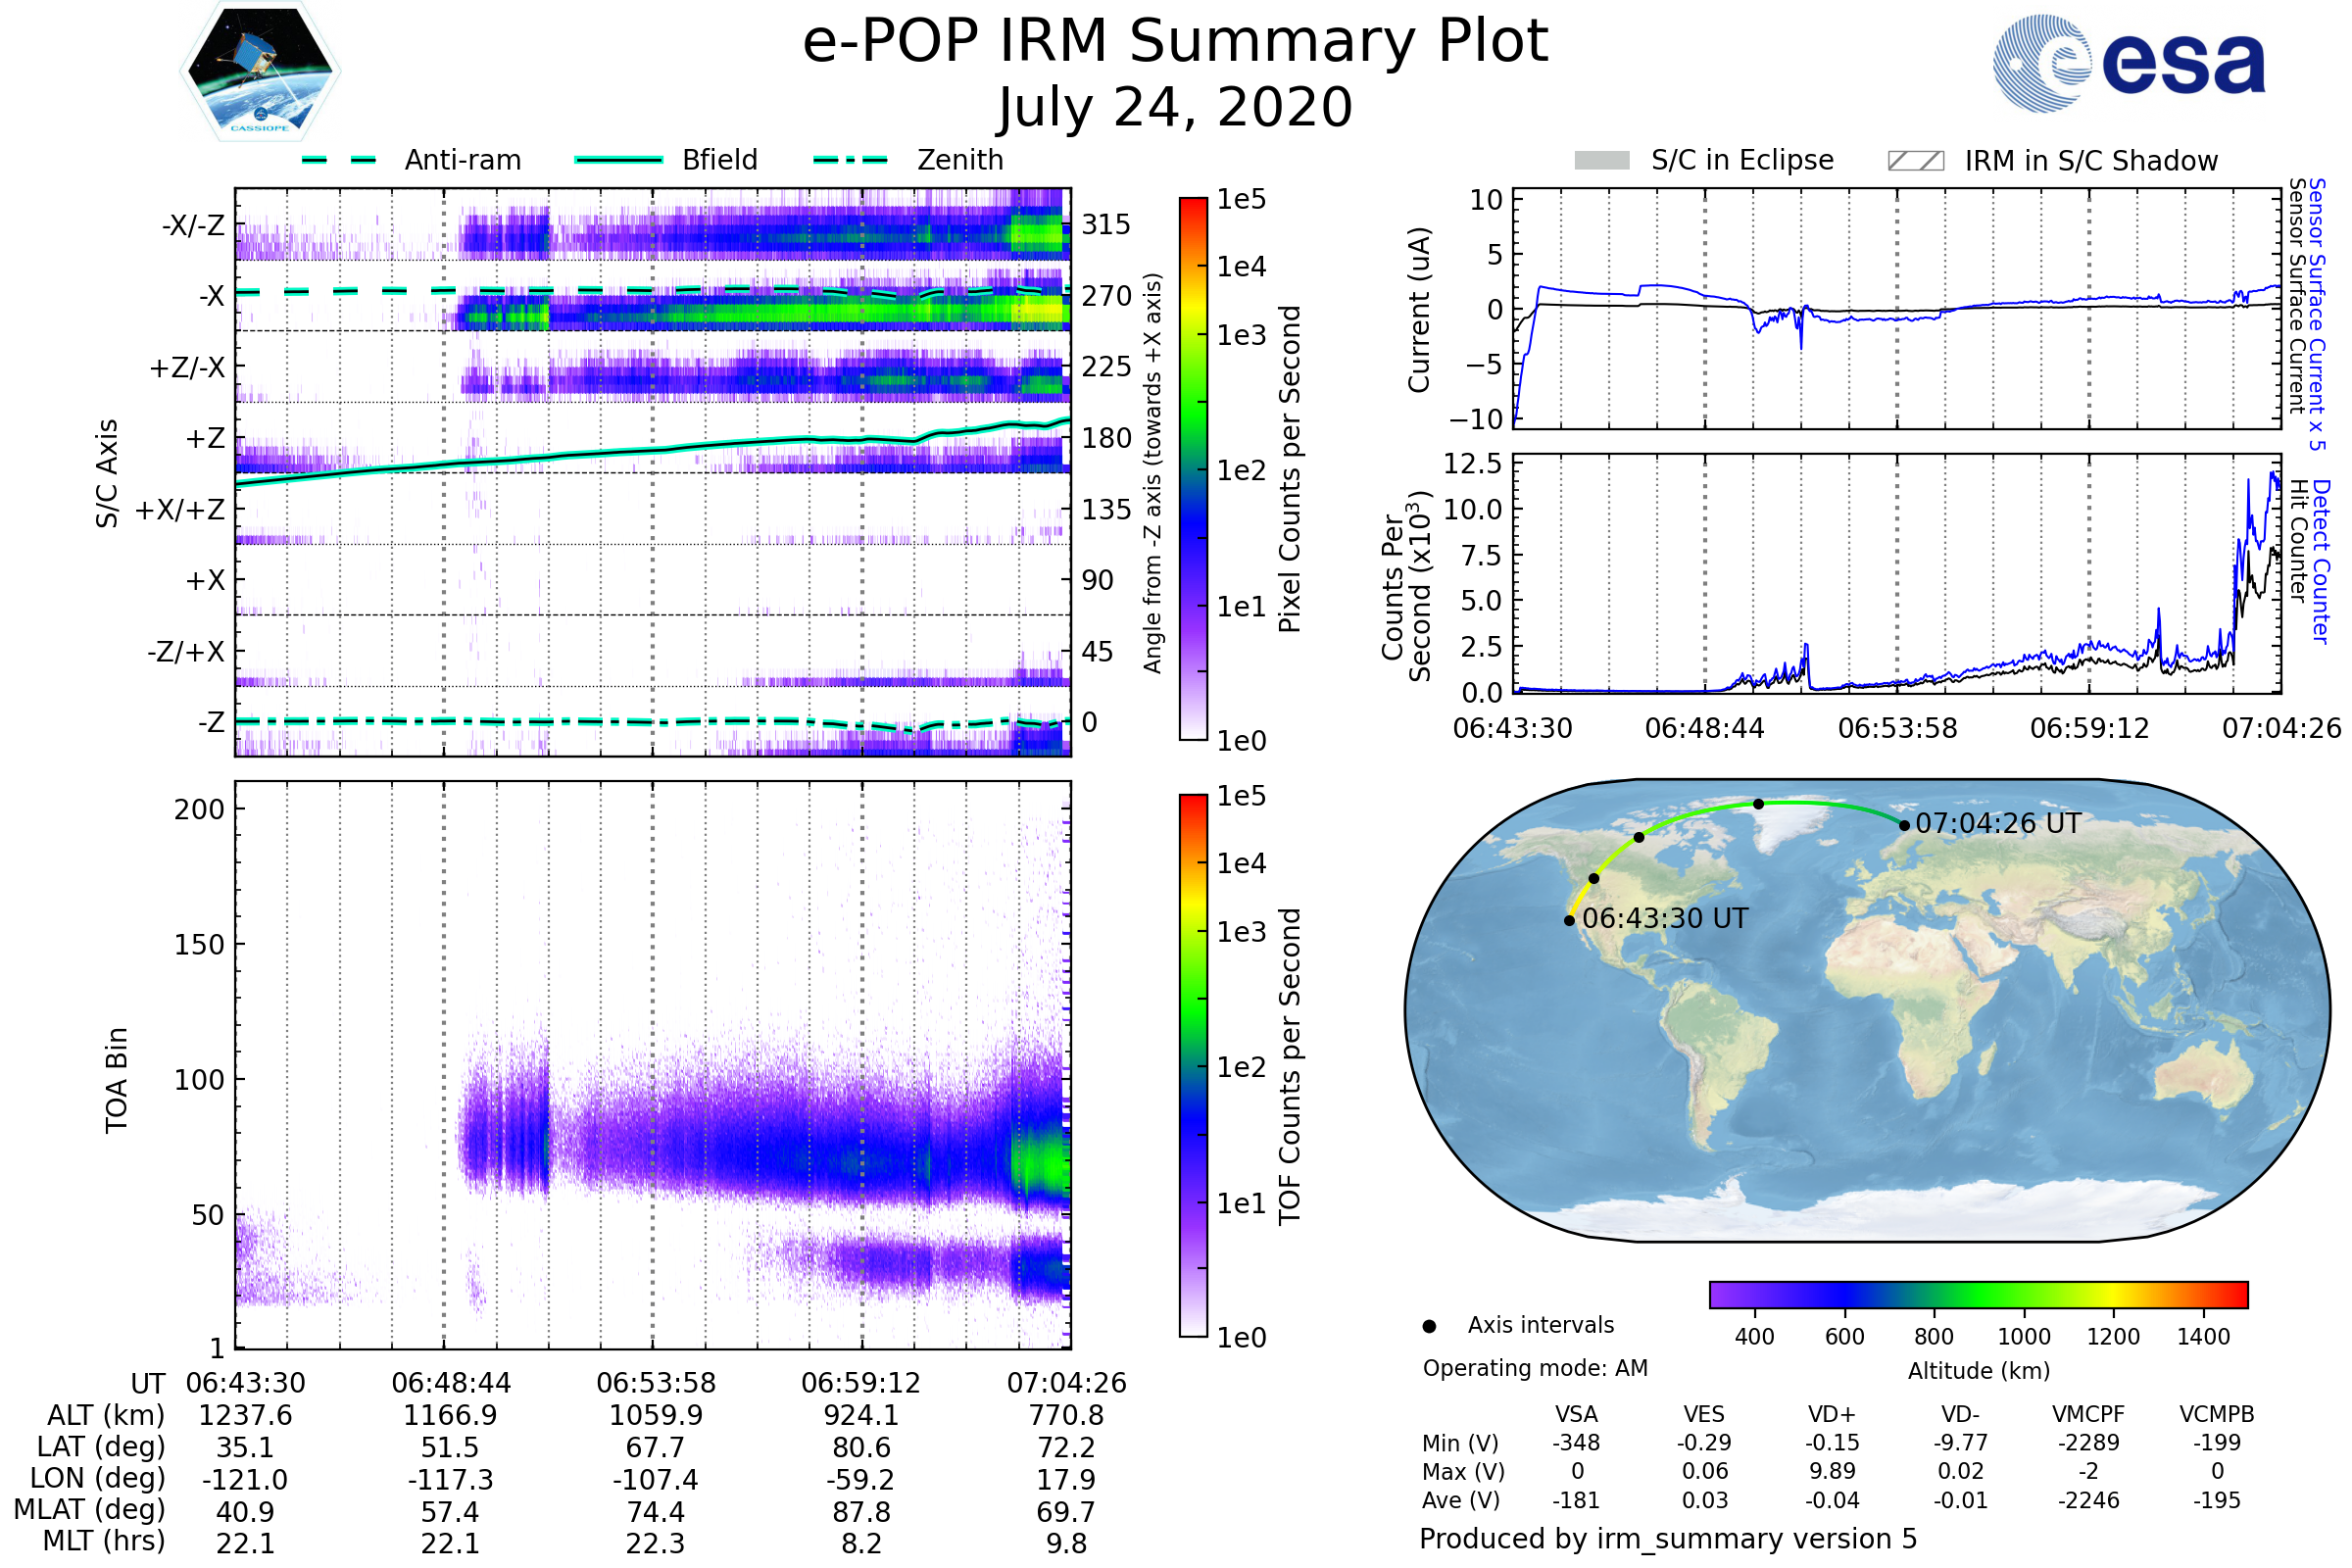Click the e-POP IRM Summary Plot title
The image size is (2352, 1568).
pos(1175,42)
